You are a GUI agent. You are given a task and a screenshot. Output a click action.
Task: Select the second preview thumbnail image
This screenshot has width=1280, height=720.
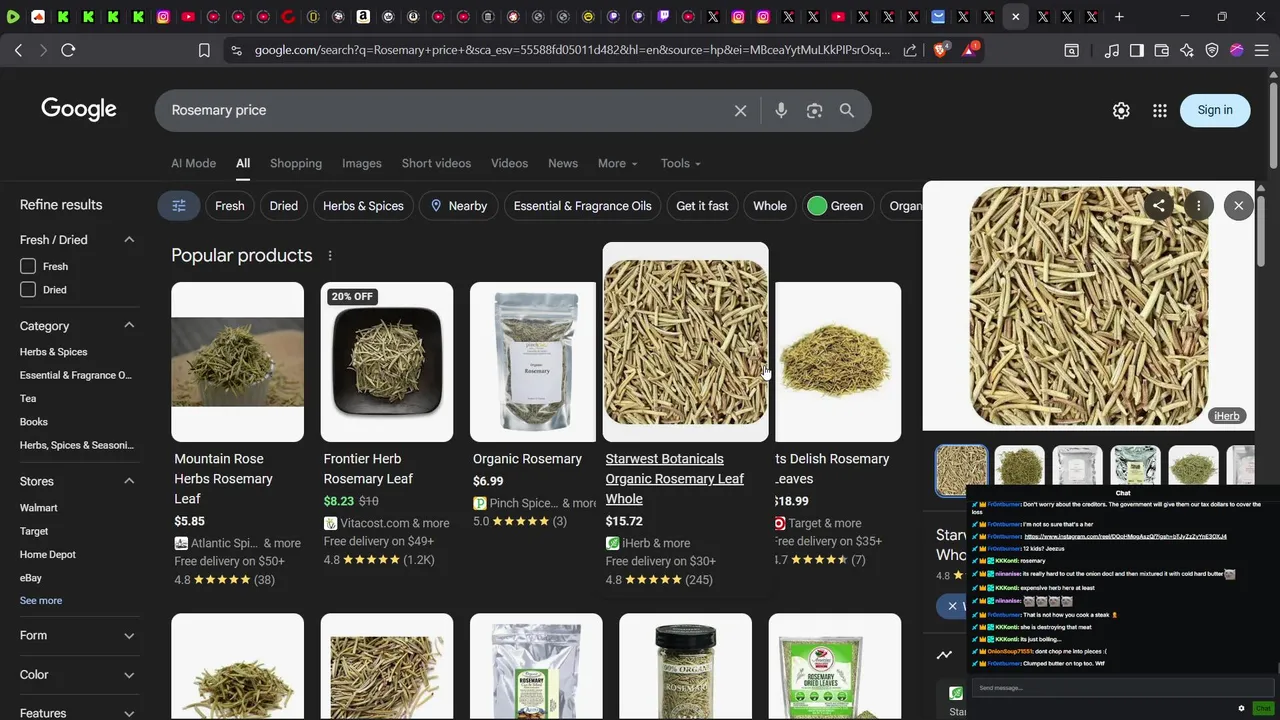[x=1019, y=470]
